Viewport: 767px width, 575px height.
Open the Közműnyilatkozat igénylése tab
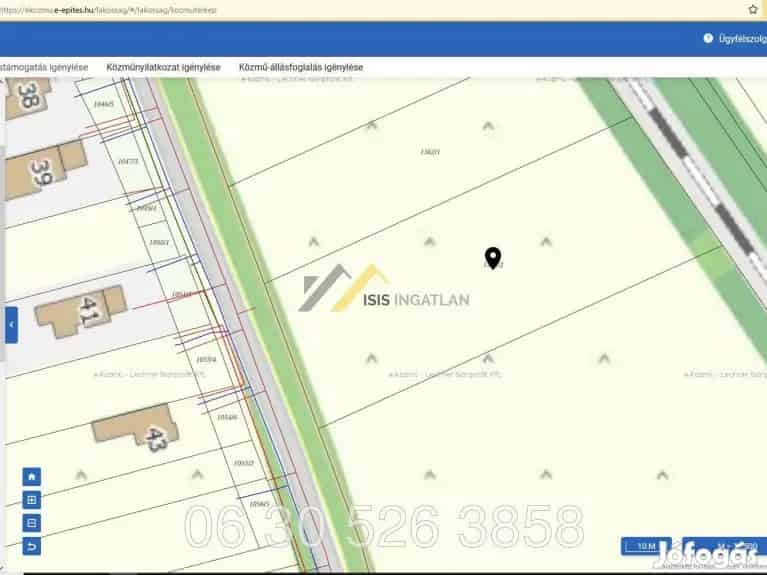163,68
